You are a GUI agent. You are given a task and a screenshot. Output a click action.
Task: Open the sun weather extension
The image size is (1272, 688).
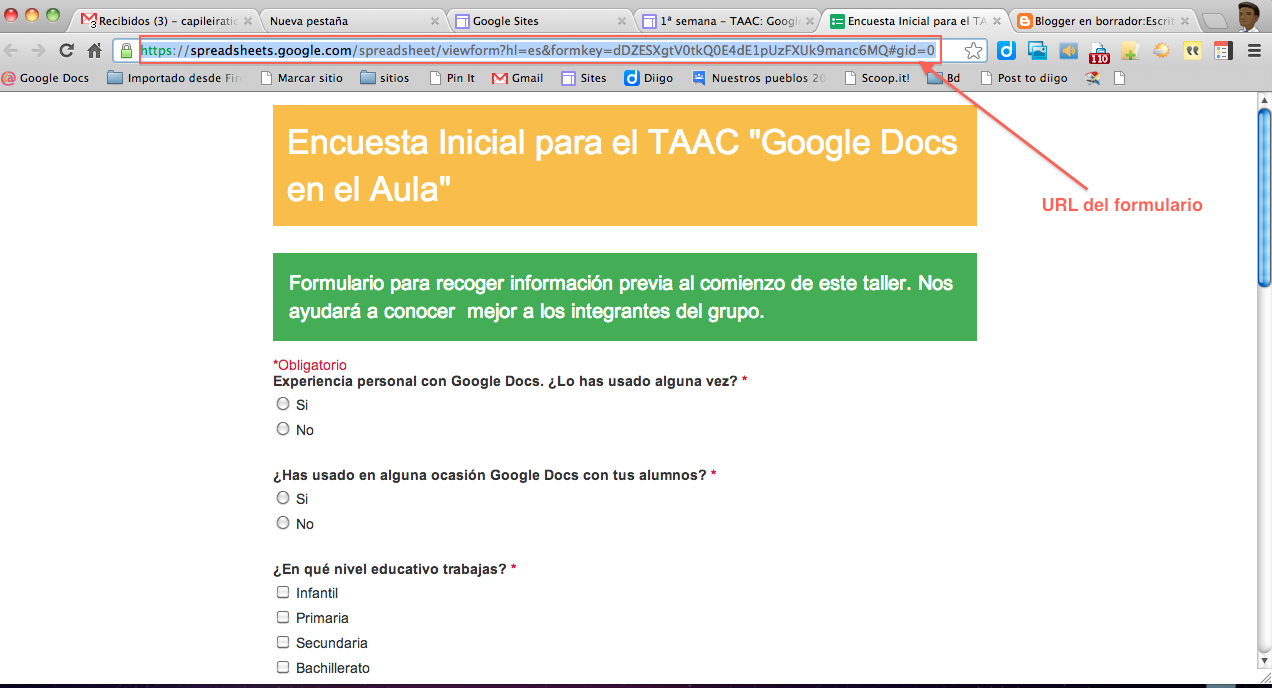click(1161, 50)
